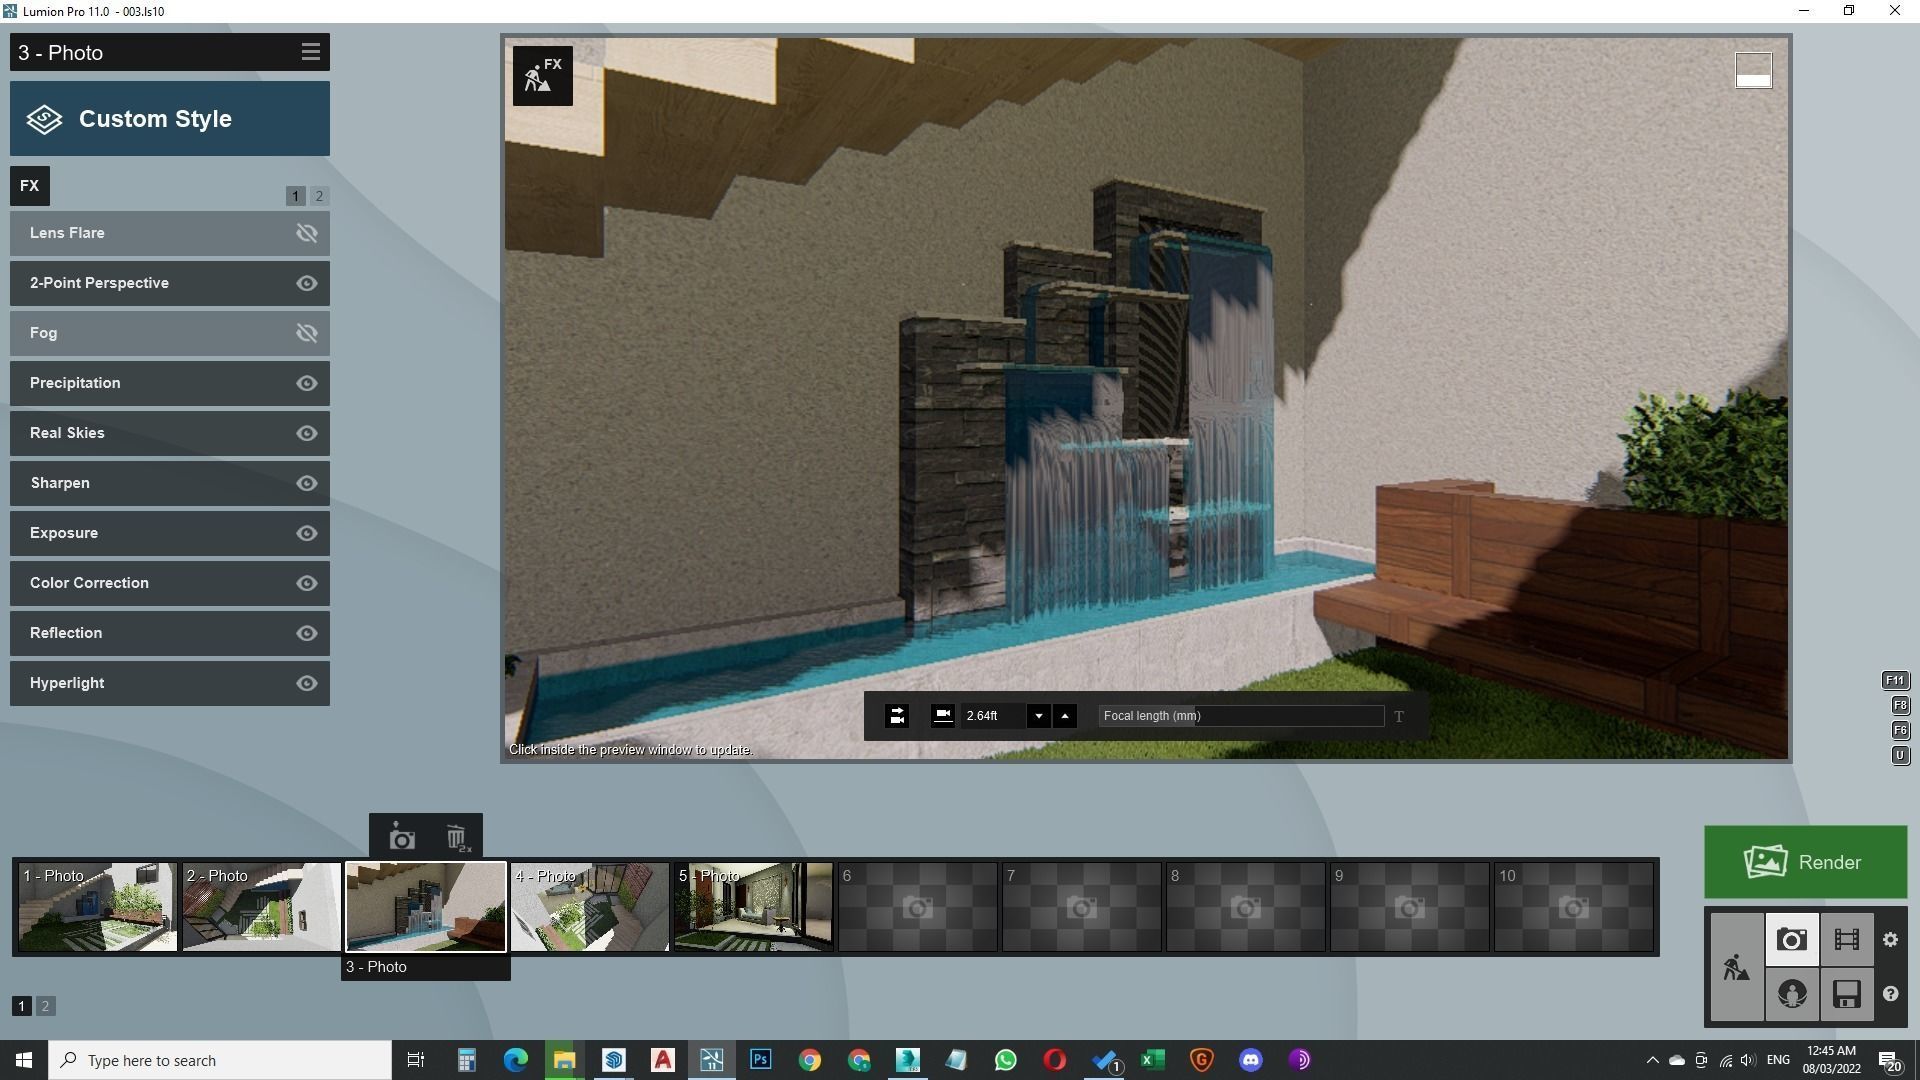Open the 360 Panorama mode icon

click(x=1791, y=994)
